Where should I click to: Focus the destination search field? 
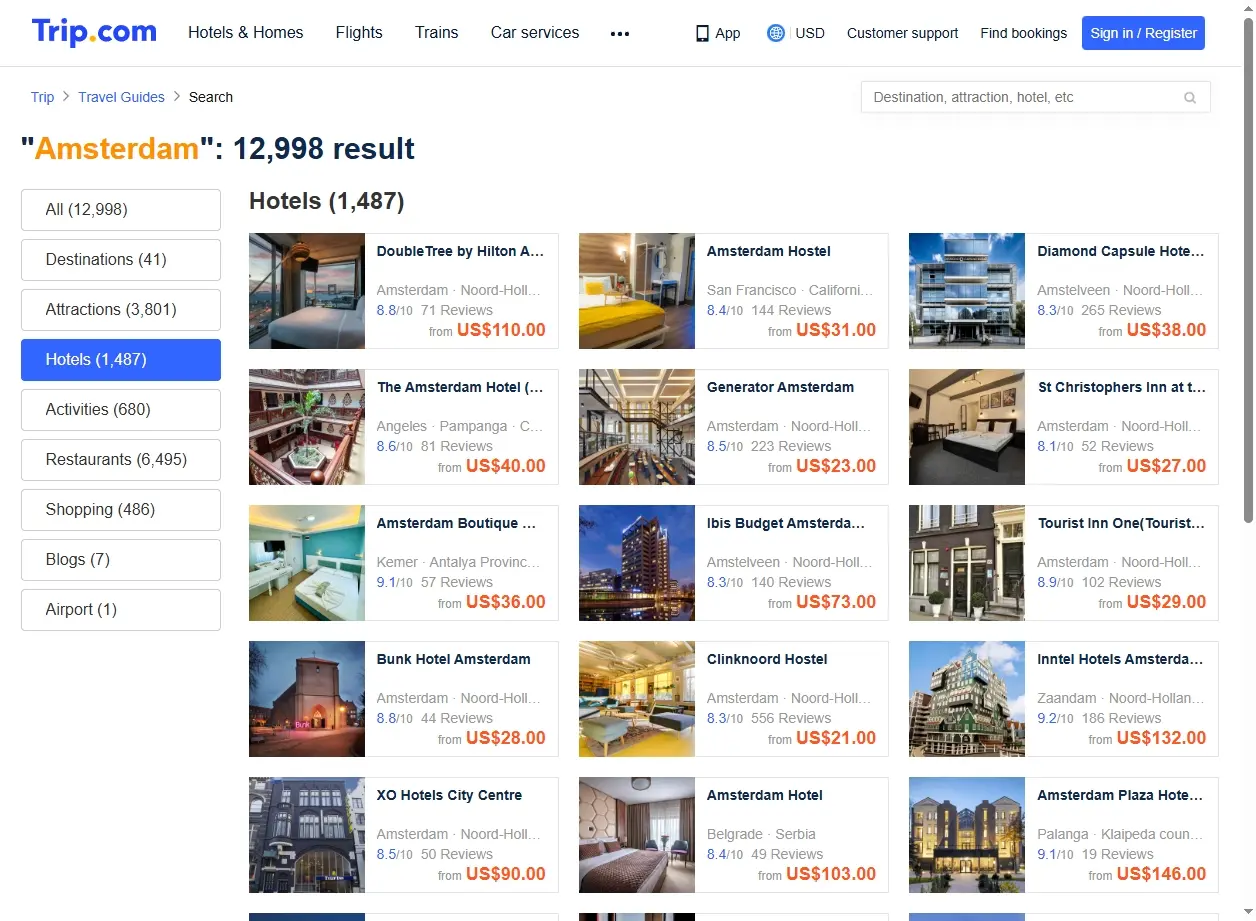[1035, 97]
